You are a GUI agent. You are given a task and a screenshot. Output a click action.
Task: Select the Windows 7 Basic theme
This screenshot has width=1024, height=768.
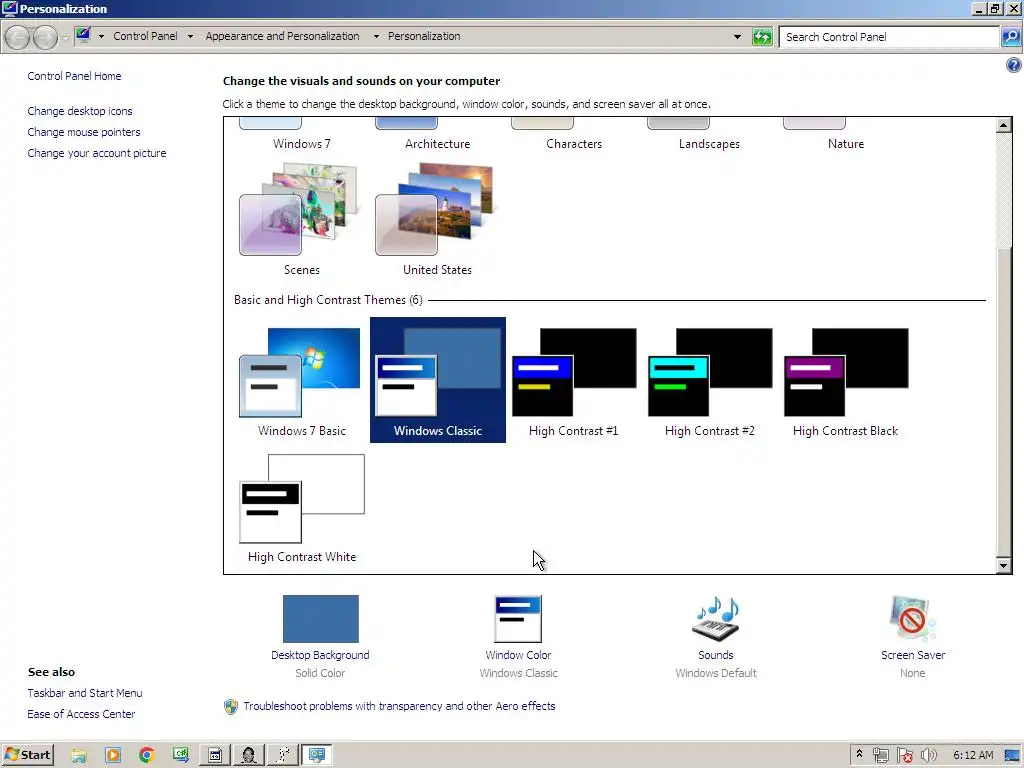coord(301,381)
